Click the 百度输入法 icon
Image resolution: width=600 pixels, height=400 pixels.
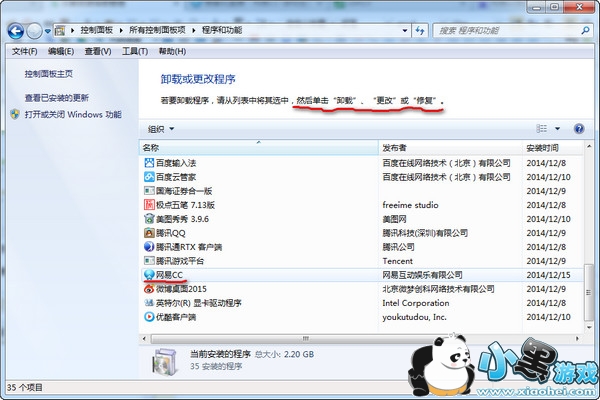coord(149,163)
